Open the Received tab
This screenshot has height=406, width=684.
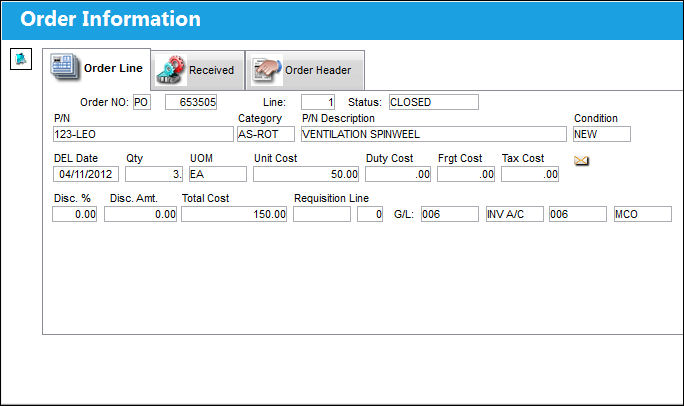(x=198, y=70)
